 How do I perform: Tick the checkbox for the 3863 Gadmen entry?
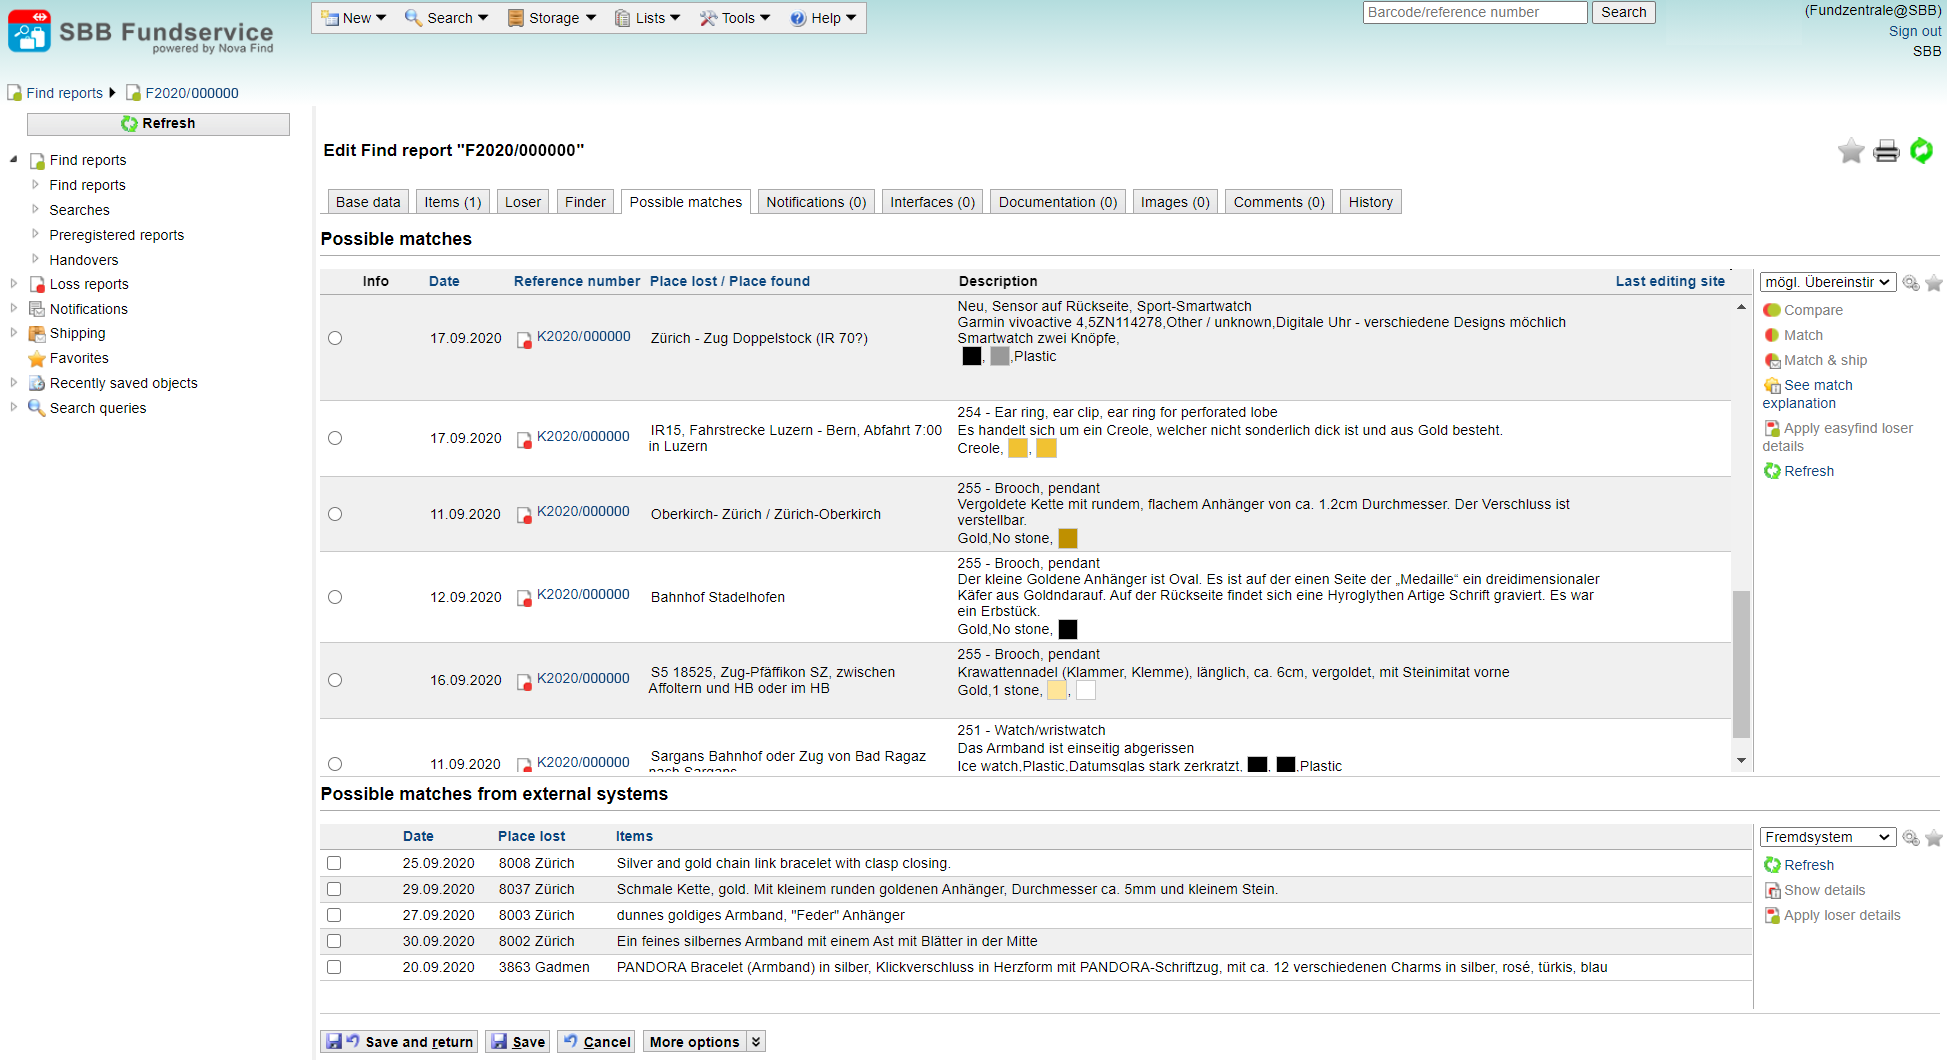pos(334,967)
